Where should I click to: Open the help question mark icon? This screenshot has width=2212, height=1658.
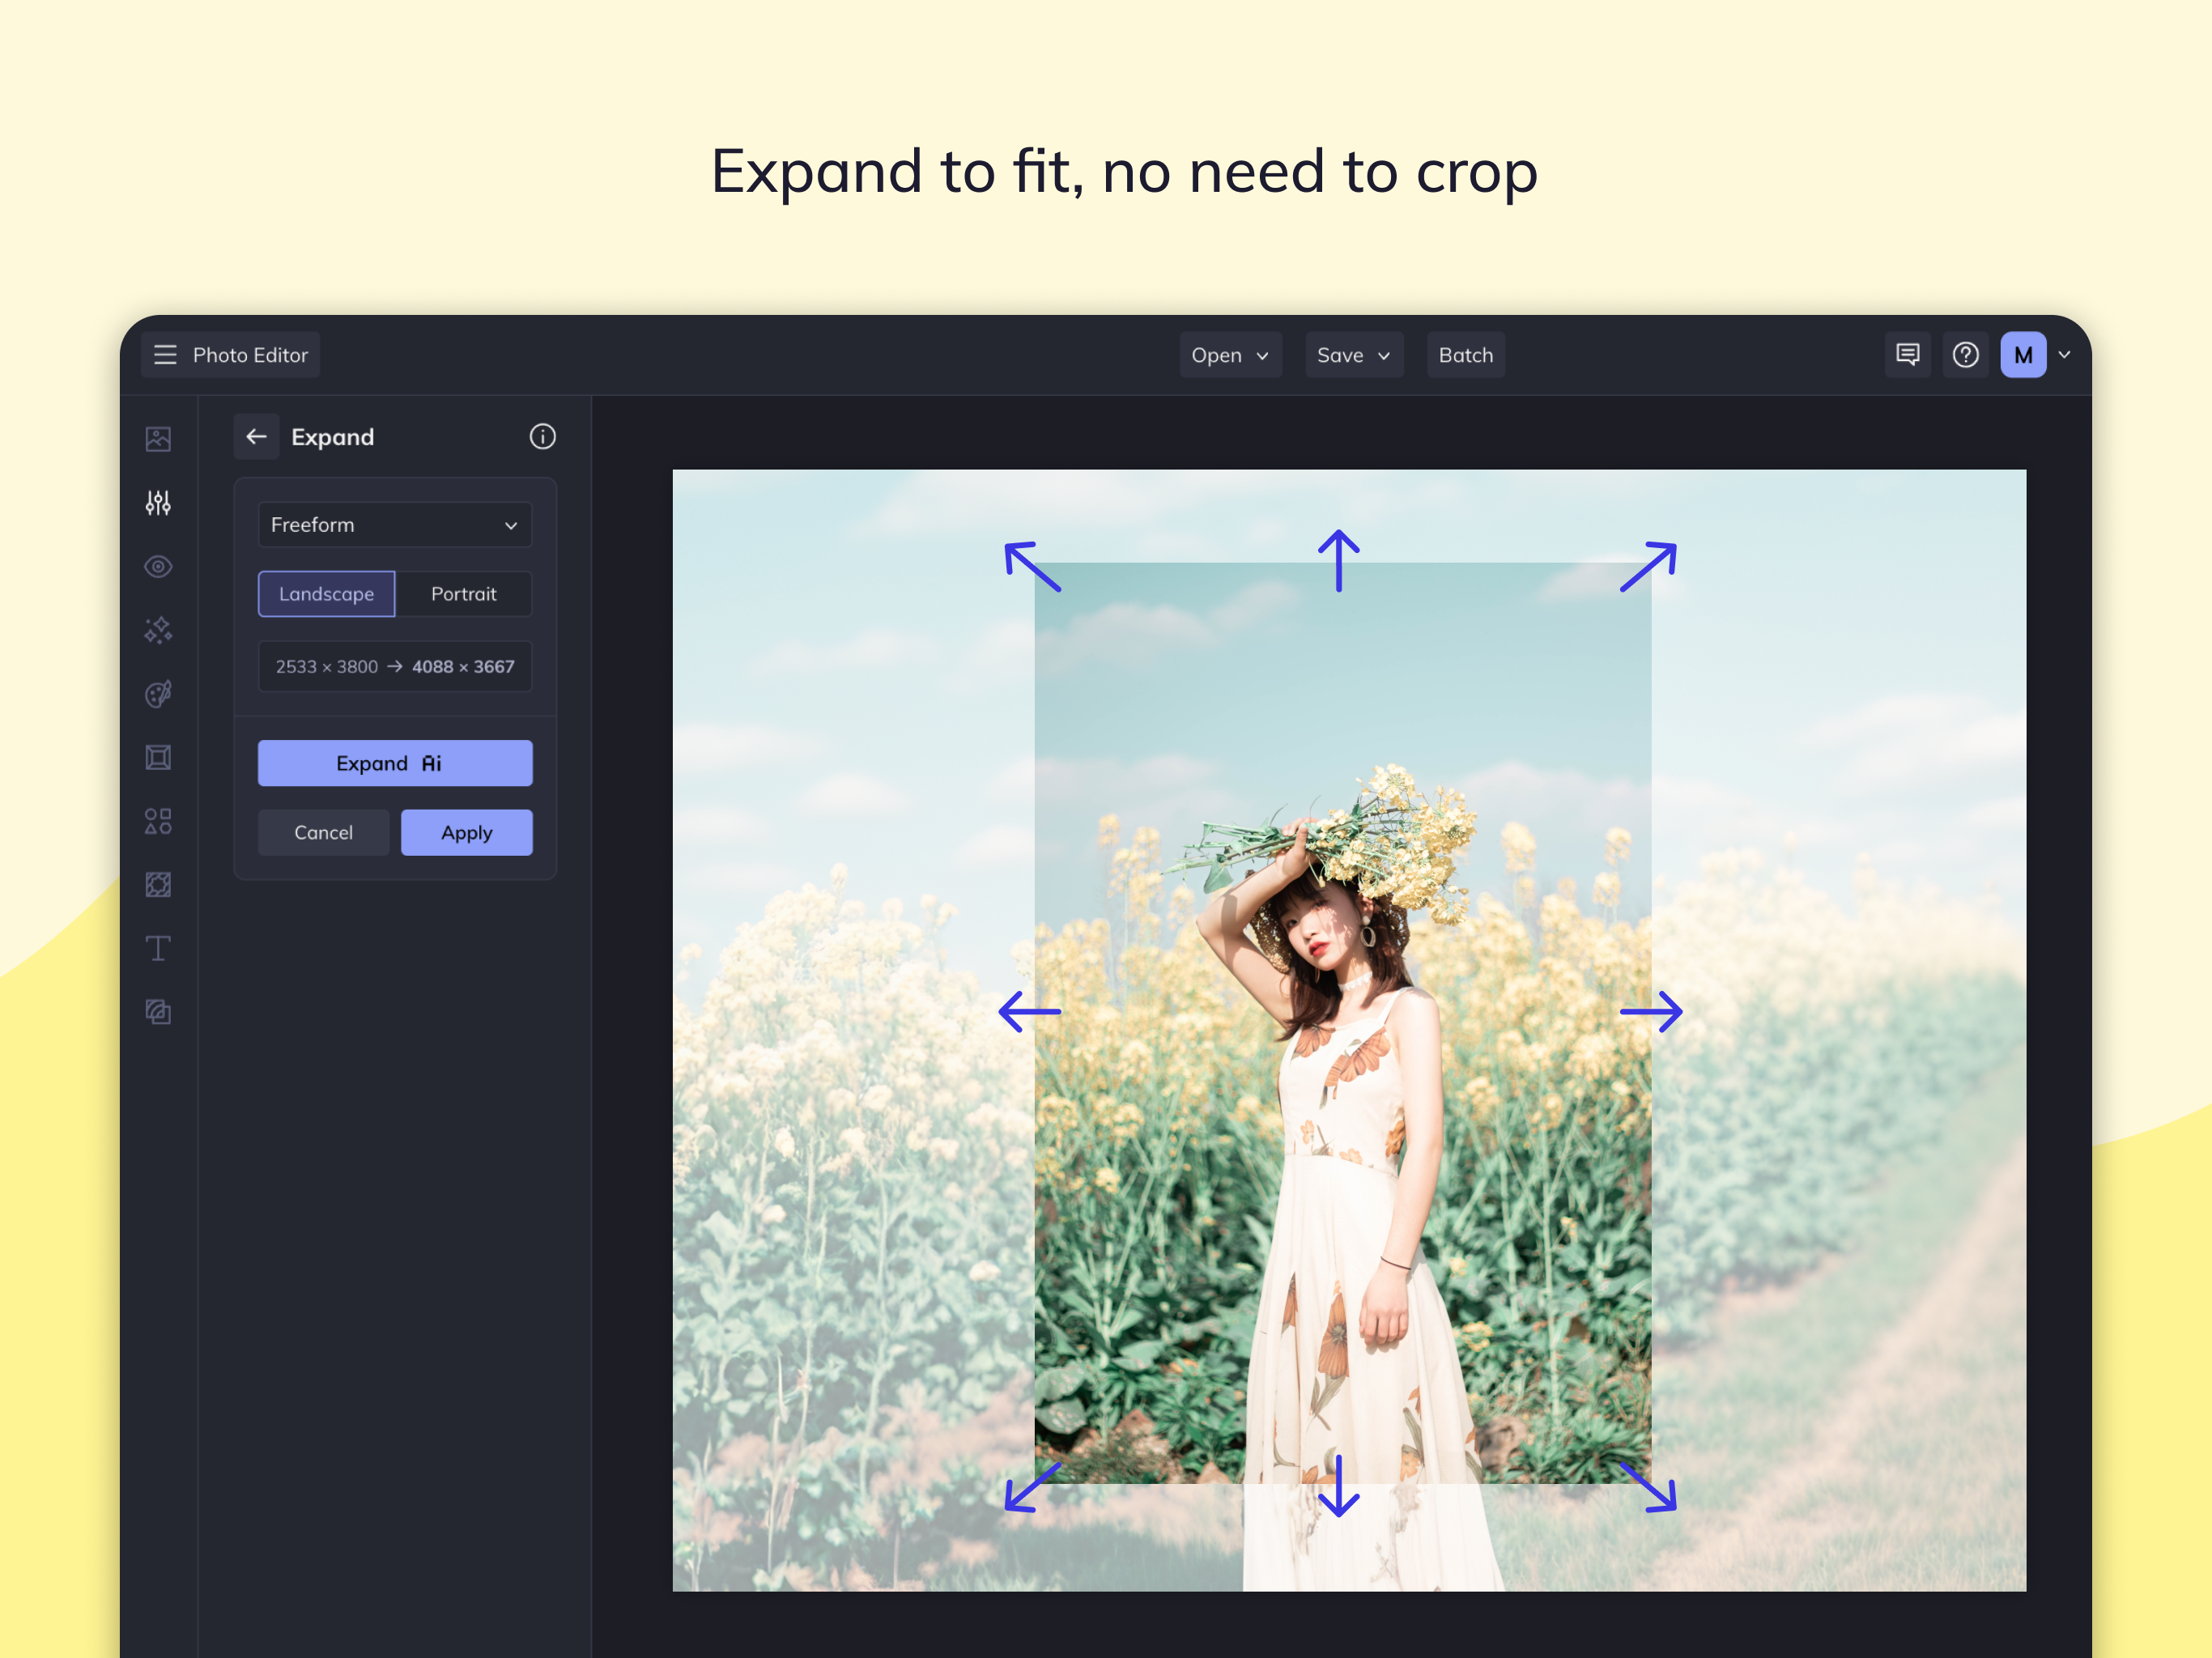[1965, 355]
